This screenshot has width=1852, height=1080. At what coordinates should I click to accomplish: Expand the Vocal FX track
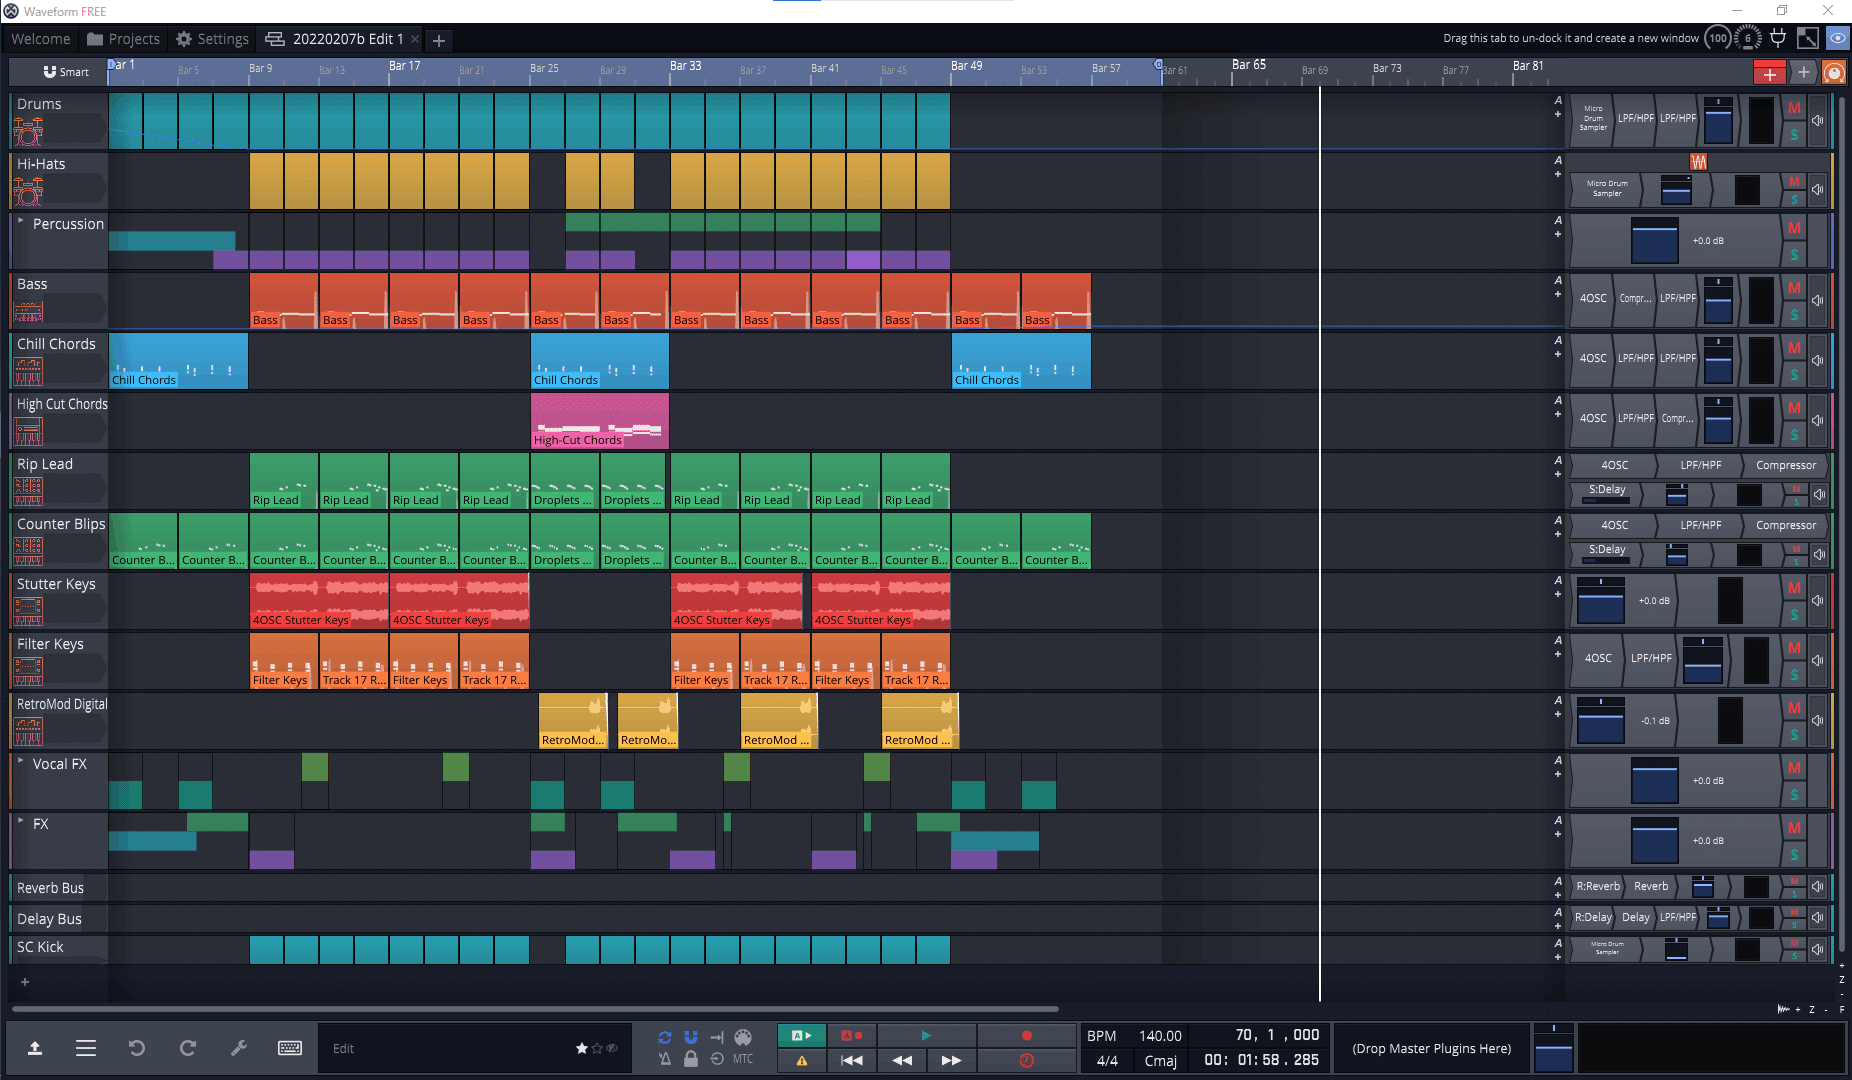pyautogui.click(x=19, y=763)
